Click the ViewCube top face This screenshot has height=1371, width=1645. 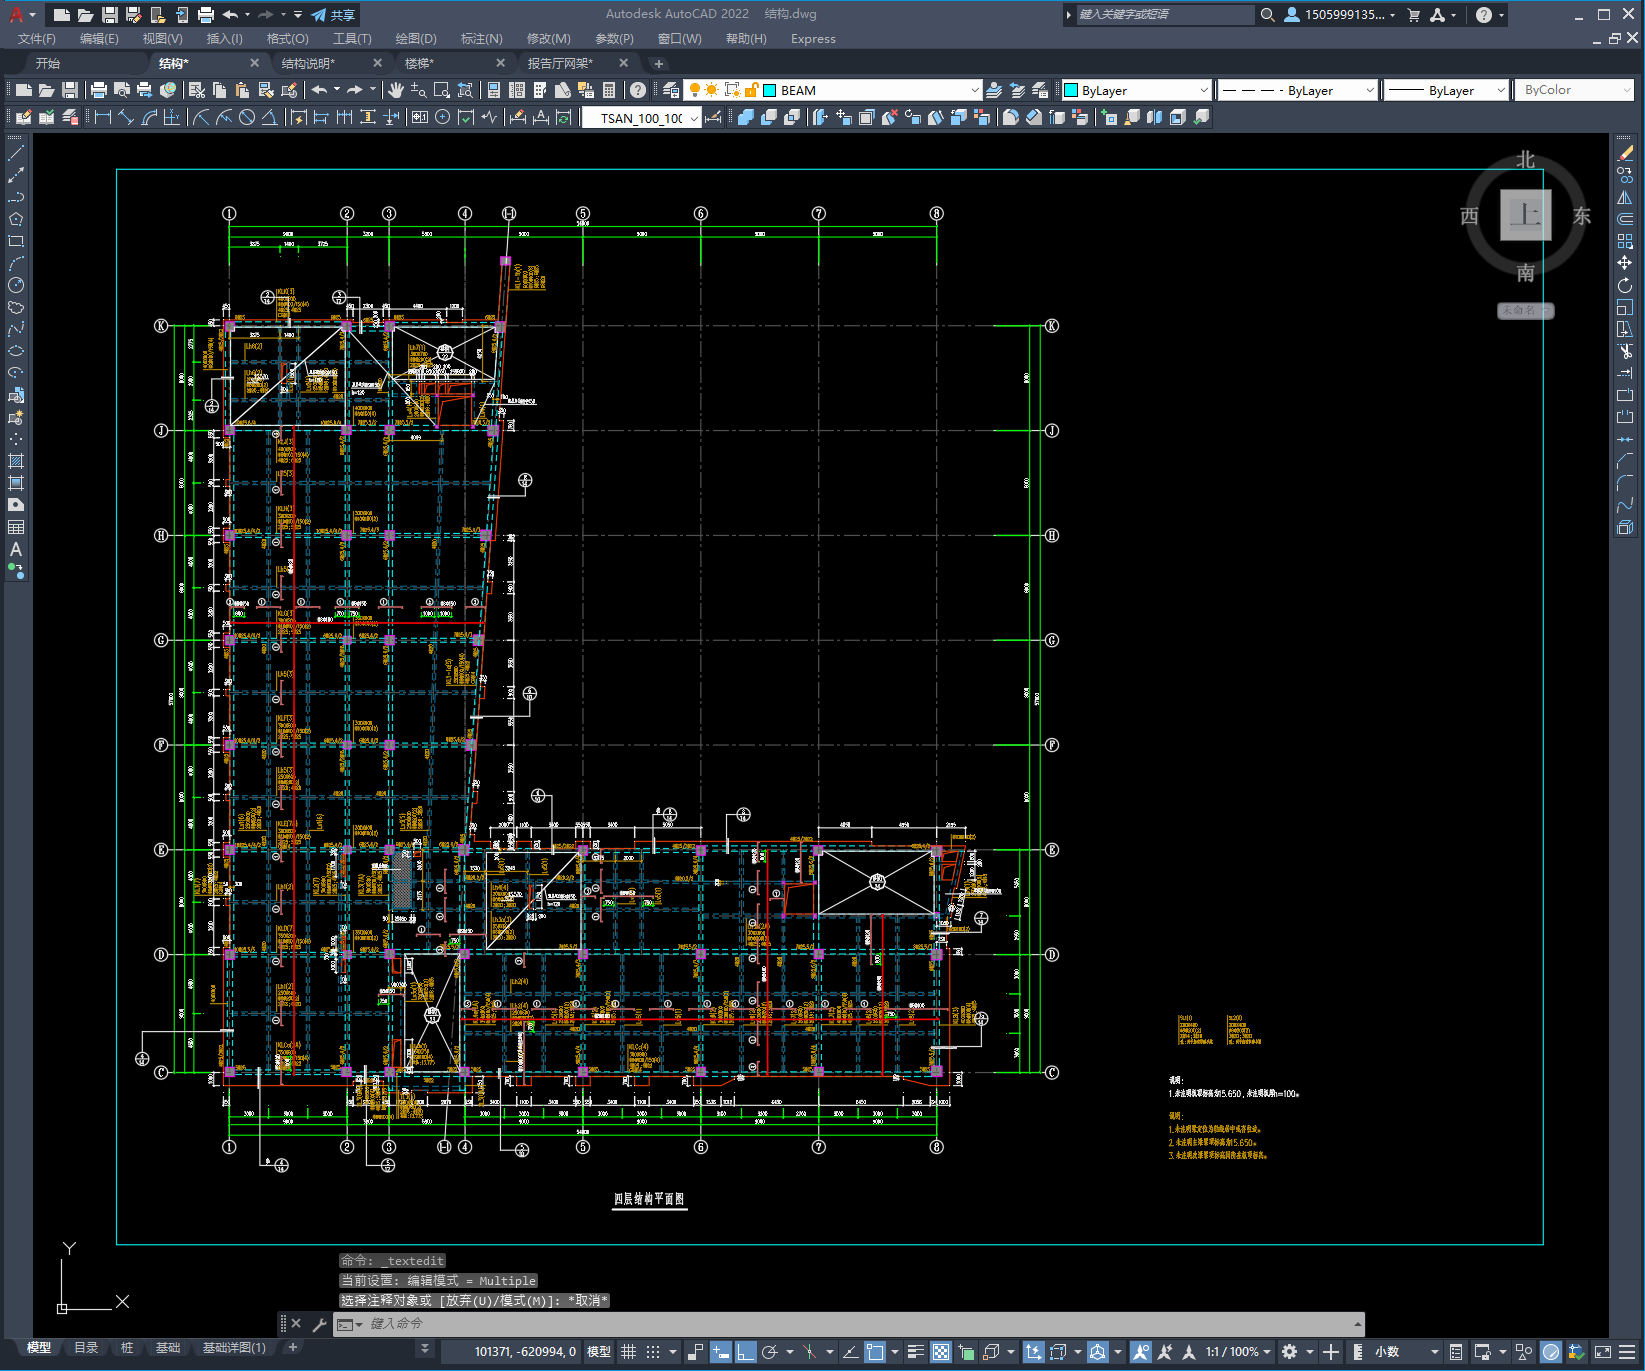pyautogui.click(x=1525, y=215)
